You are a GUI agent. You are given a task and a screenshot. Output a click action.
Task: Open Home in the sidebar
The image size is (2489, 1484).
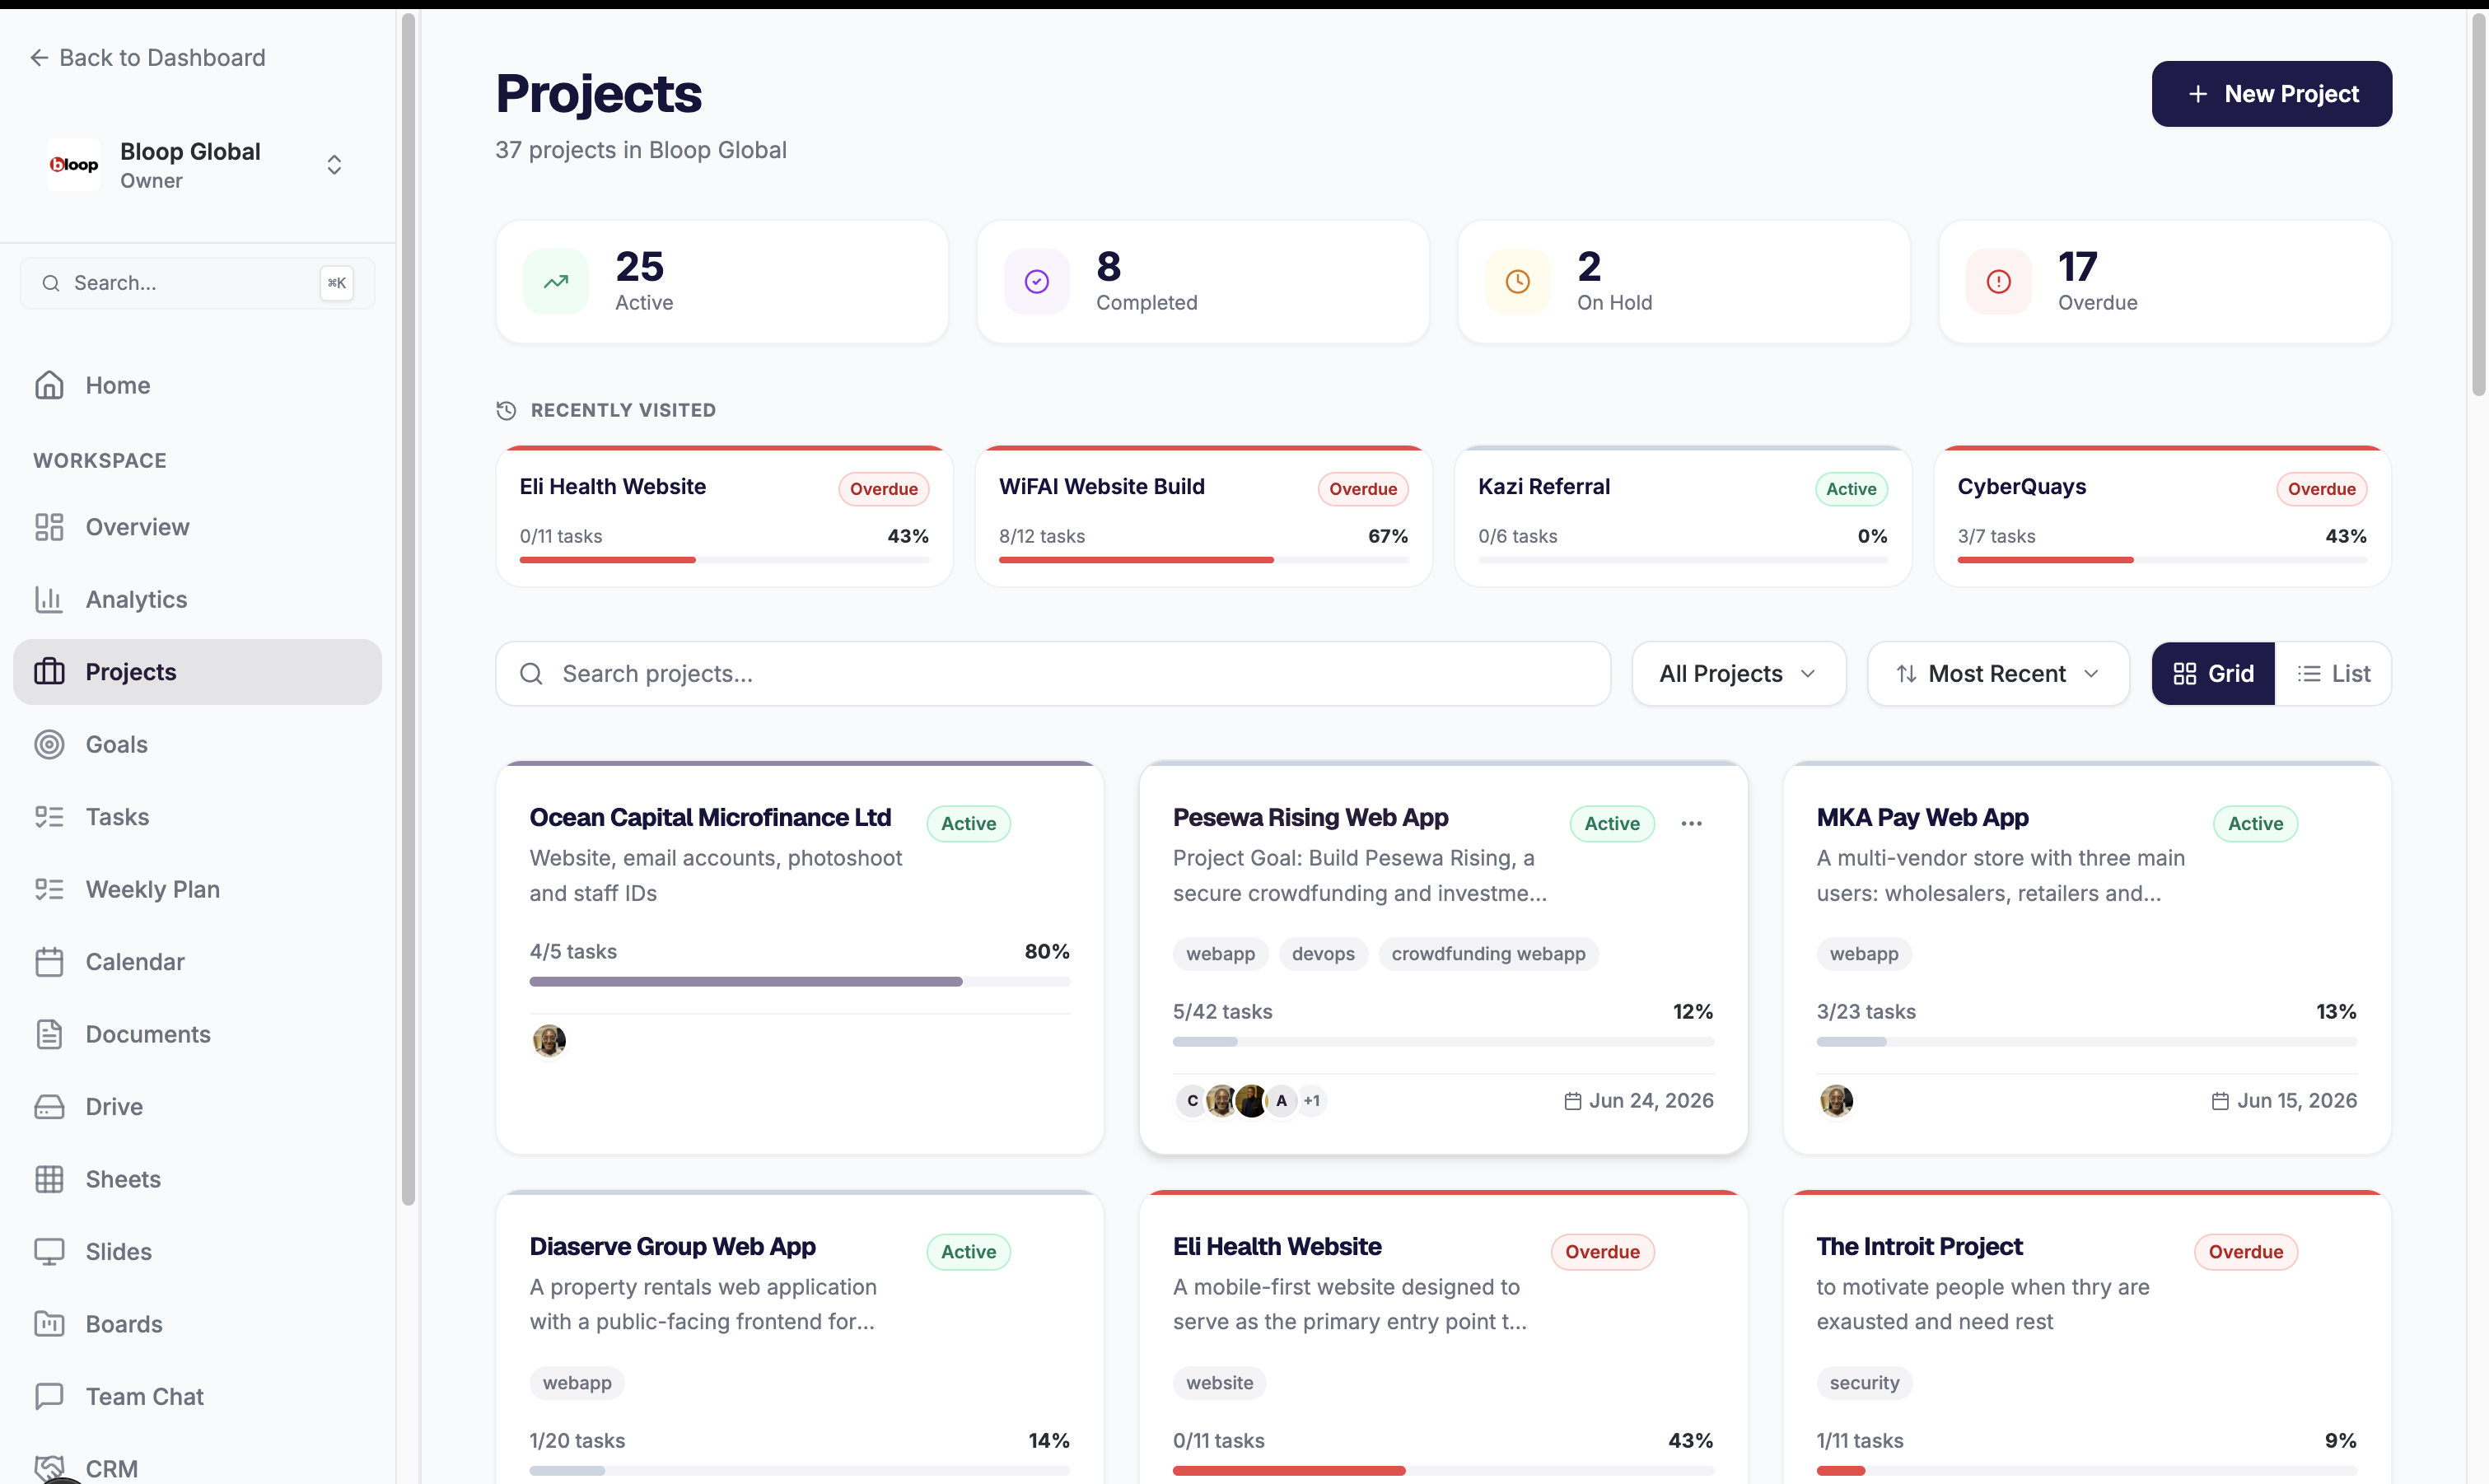click(197, 385)
